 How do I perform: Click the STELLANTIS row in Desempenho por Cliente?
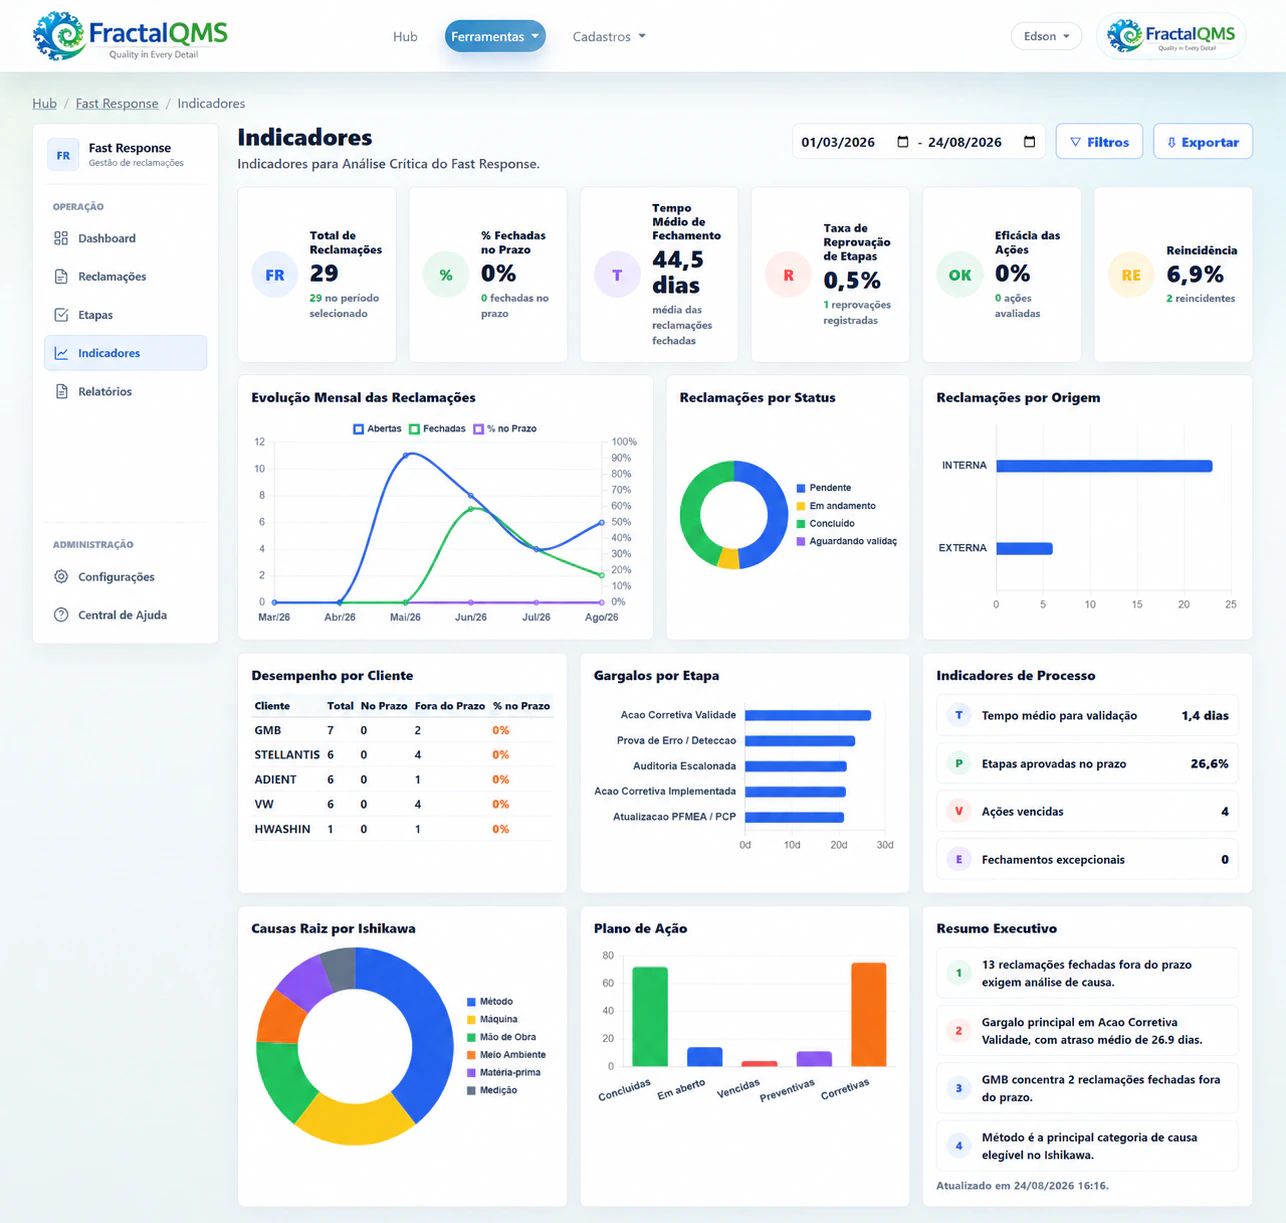coord(402,755)
